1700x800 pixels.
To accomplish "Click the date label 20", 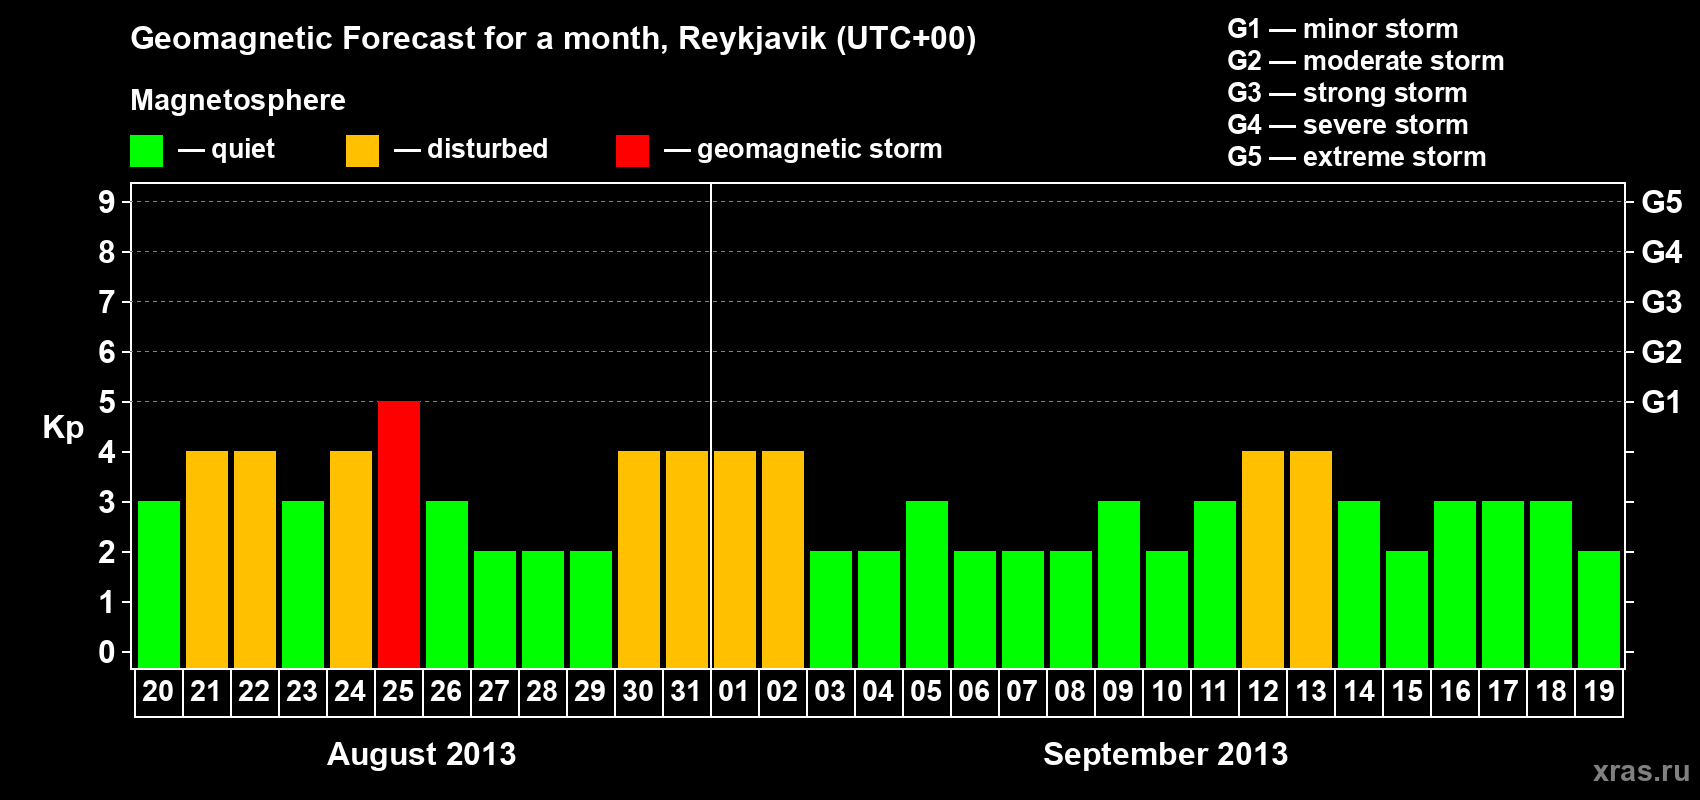I will coord(158,692).
